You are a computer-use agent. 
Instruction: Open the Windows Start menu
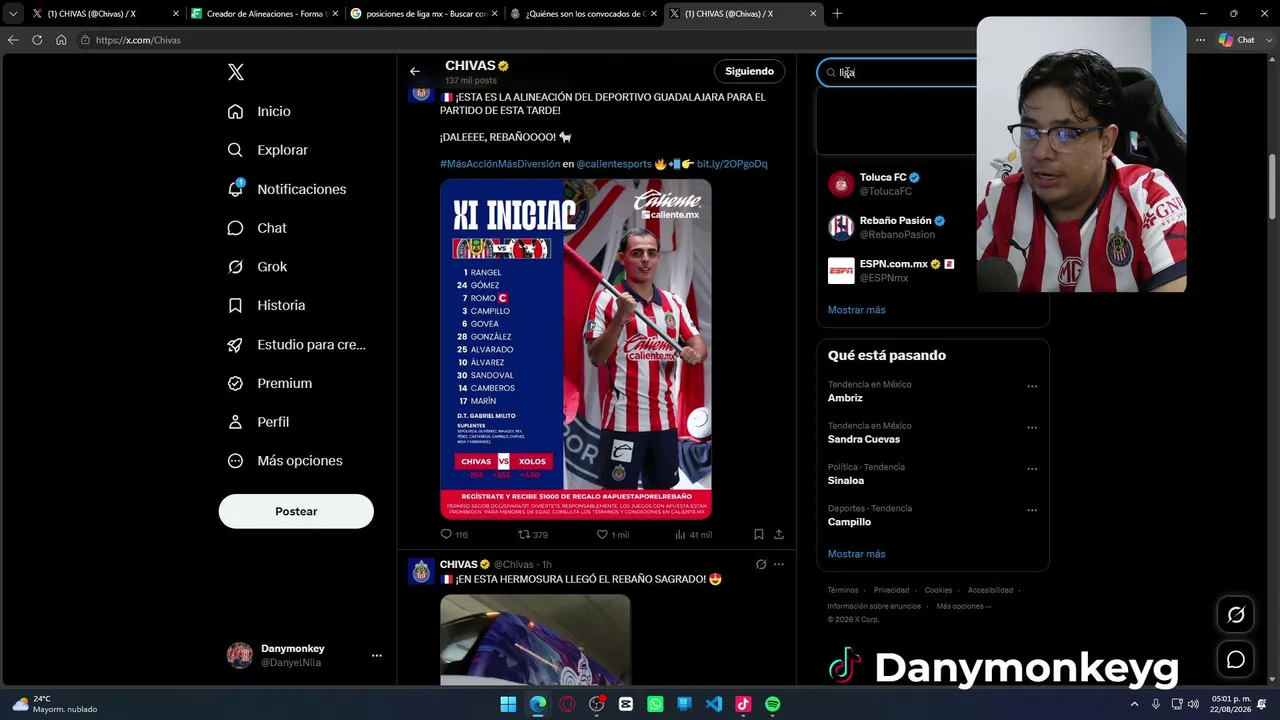[508, 704]
